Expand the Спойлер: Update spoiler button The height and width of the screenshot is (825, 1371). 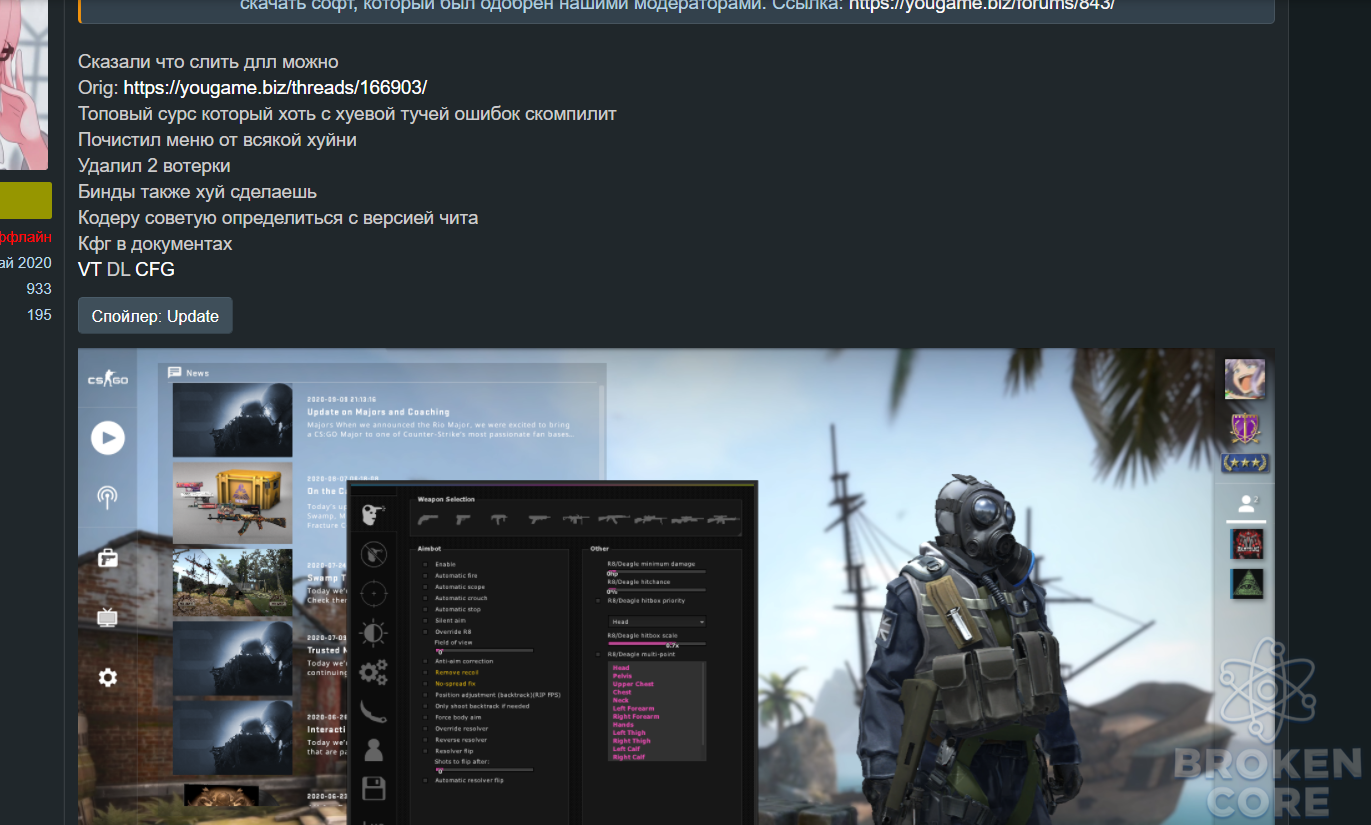[155, 316]
